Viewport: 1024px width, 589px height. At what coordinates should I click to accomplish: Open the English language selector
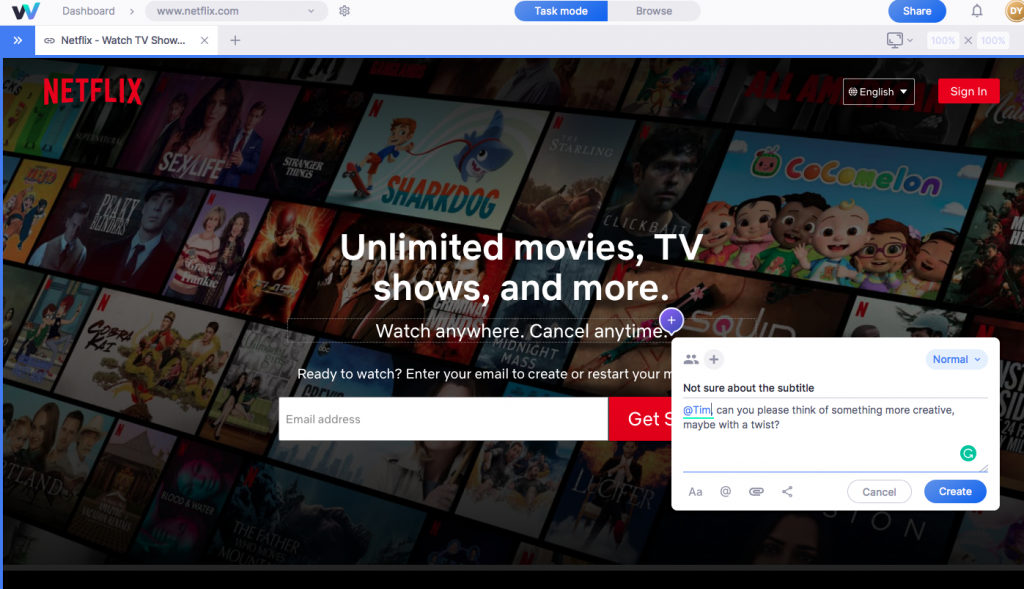pos(878,91)
